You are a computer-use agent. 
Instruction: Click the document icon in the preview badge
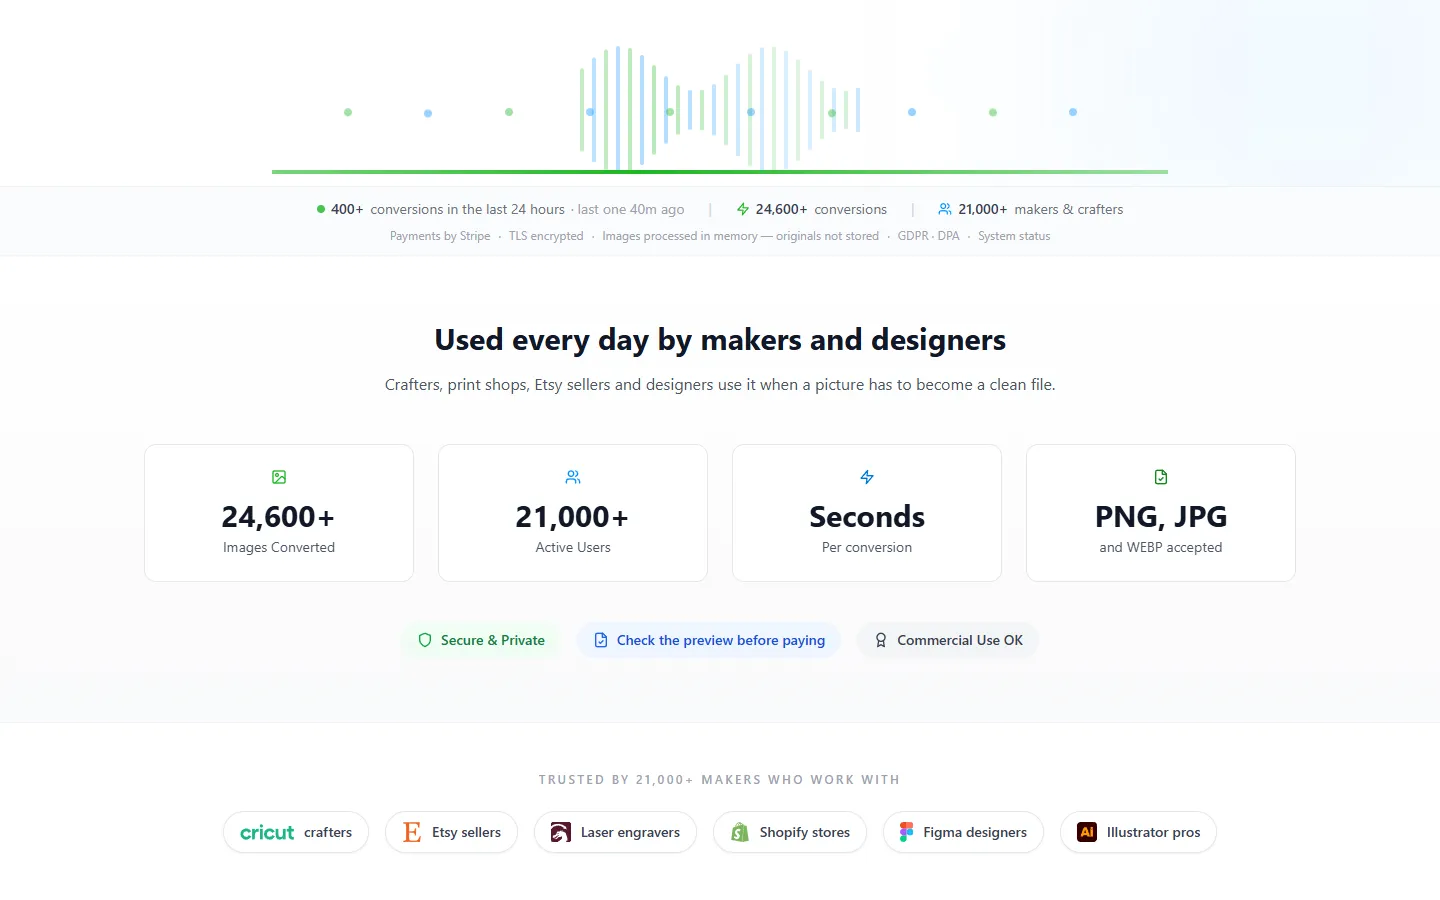[x=601, y=640]
